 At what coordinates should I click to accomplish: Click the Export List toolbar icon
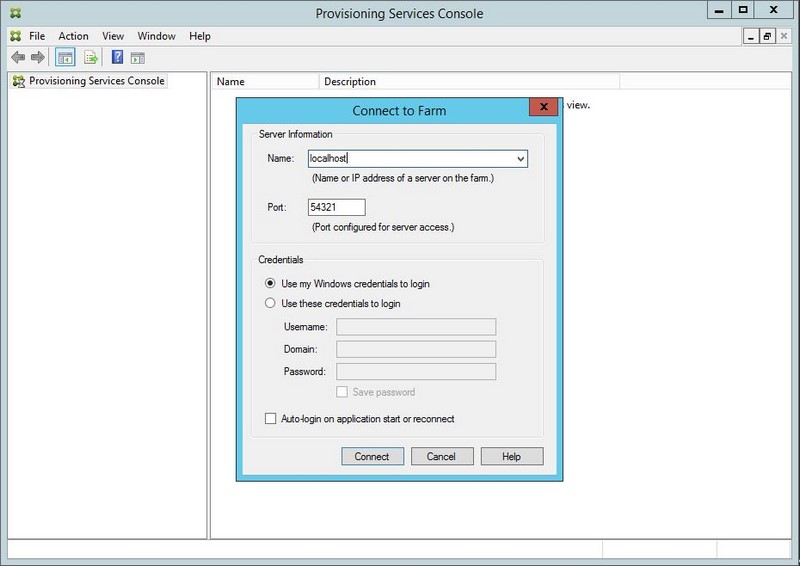pyautogui.click(x=91, y=57)
